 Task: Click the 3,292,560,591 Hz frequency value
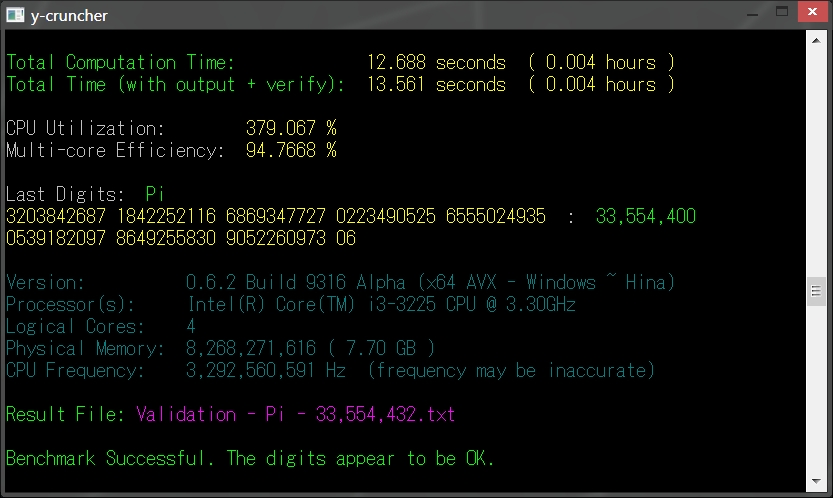pos(266,370)
